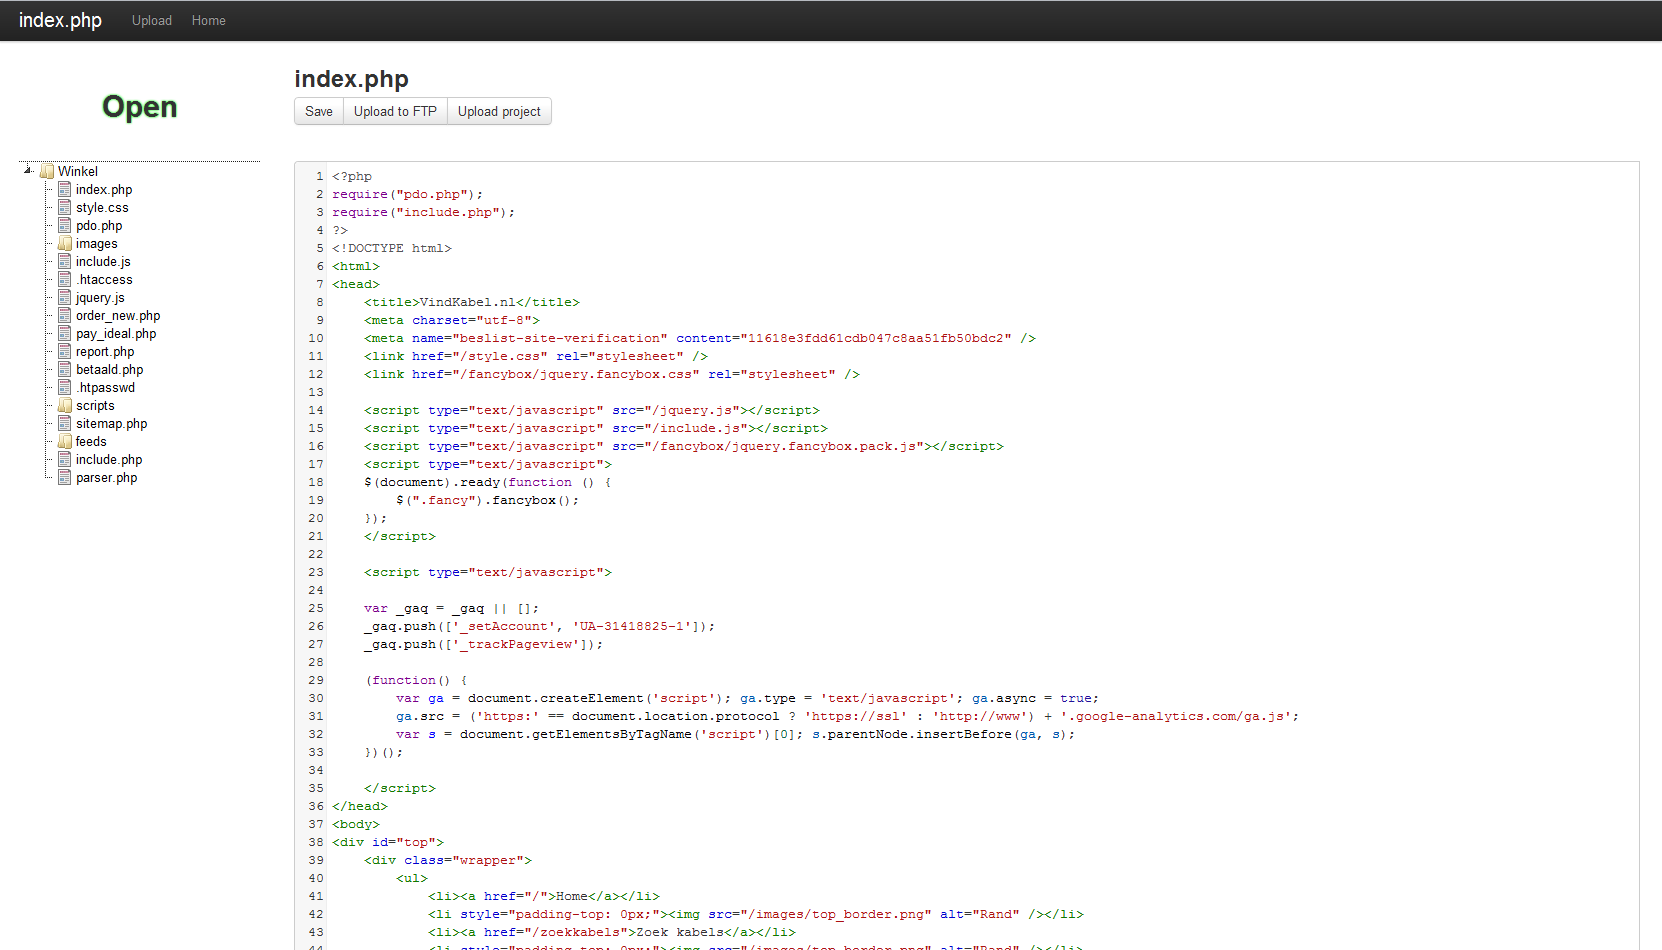The height and width of the screenshot is (950, 1662).
Task: Collapse the Winkel project tree
Action: click(29, 171)
